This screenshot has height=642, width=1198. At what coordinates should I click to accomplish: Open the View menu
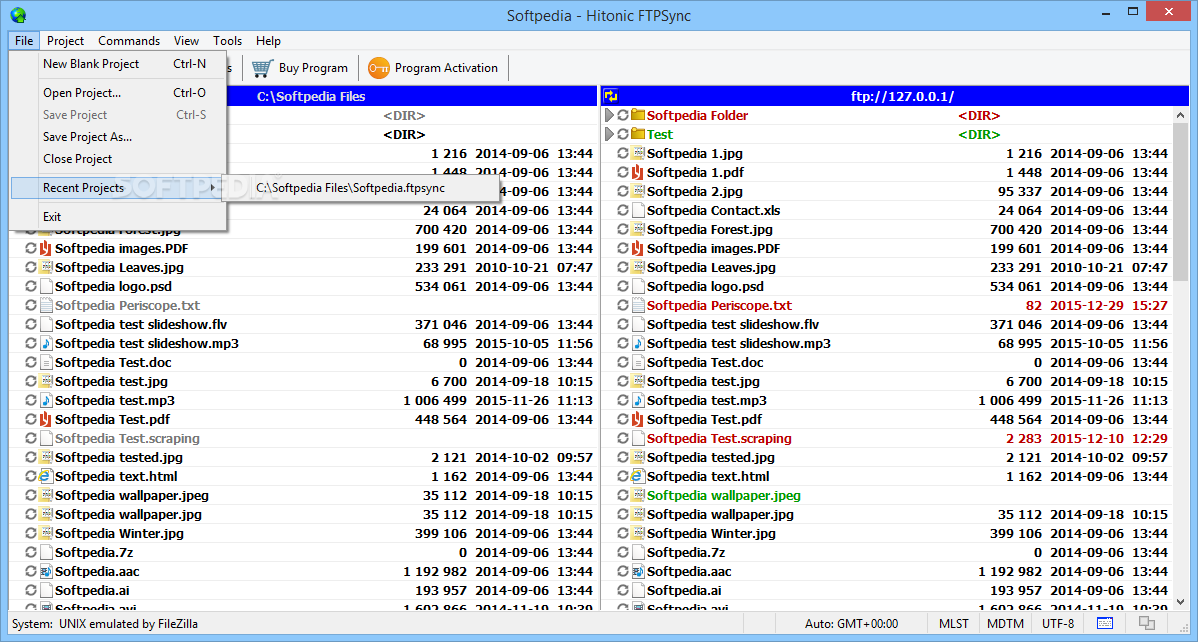(x=186, y=41)
